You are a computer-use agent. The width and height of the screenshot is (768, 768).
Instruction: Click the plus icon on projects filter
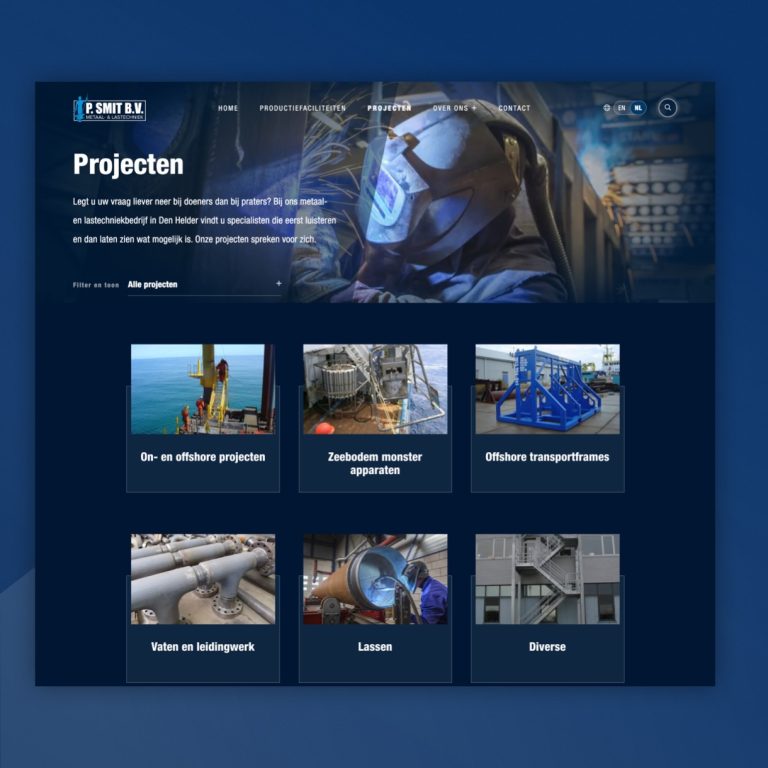pyautogui.click(x=278, y=284)
